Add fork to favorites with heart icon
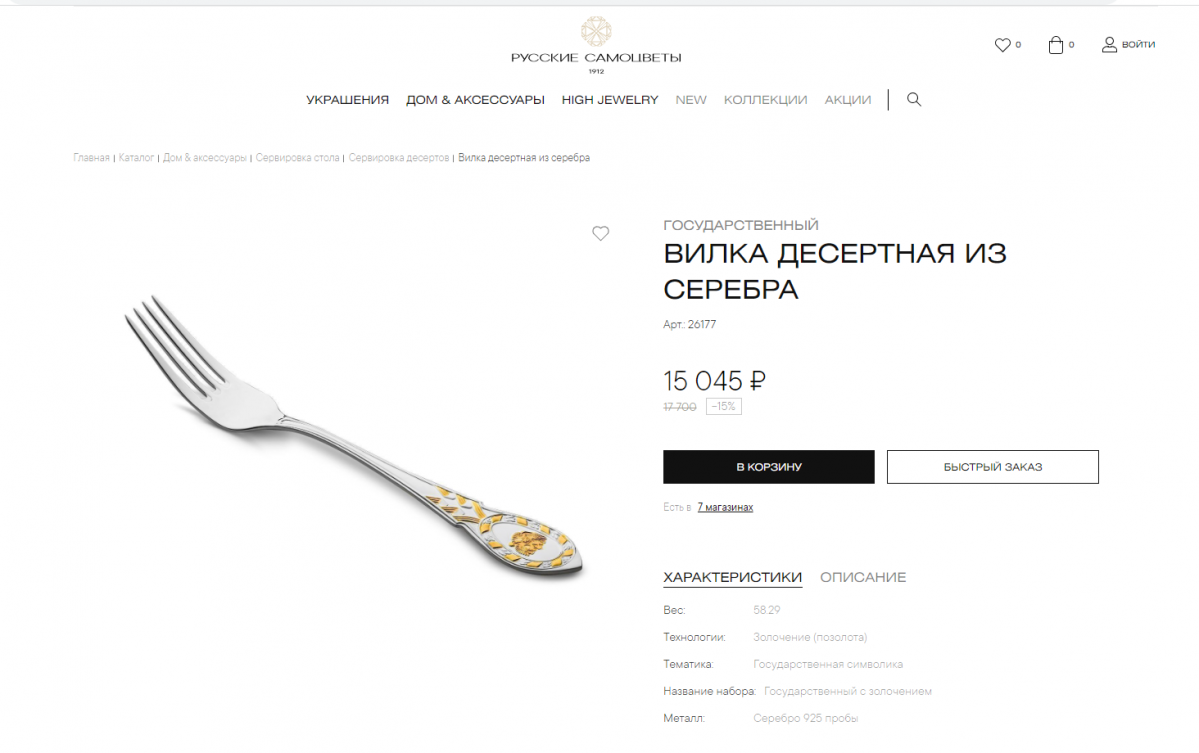 click(x=600, y=233)
